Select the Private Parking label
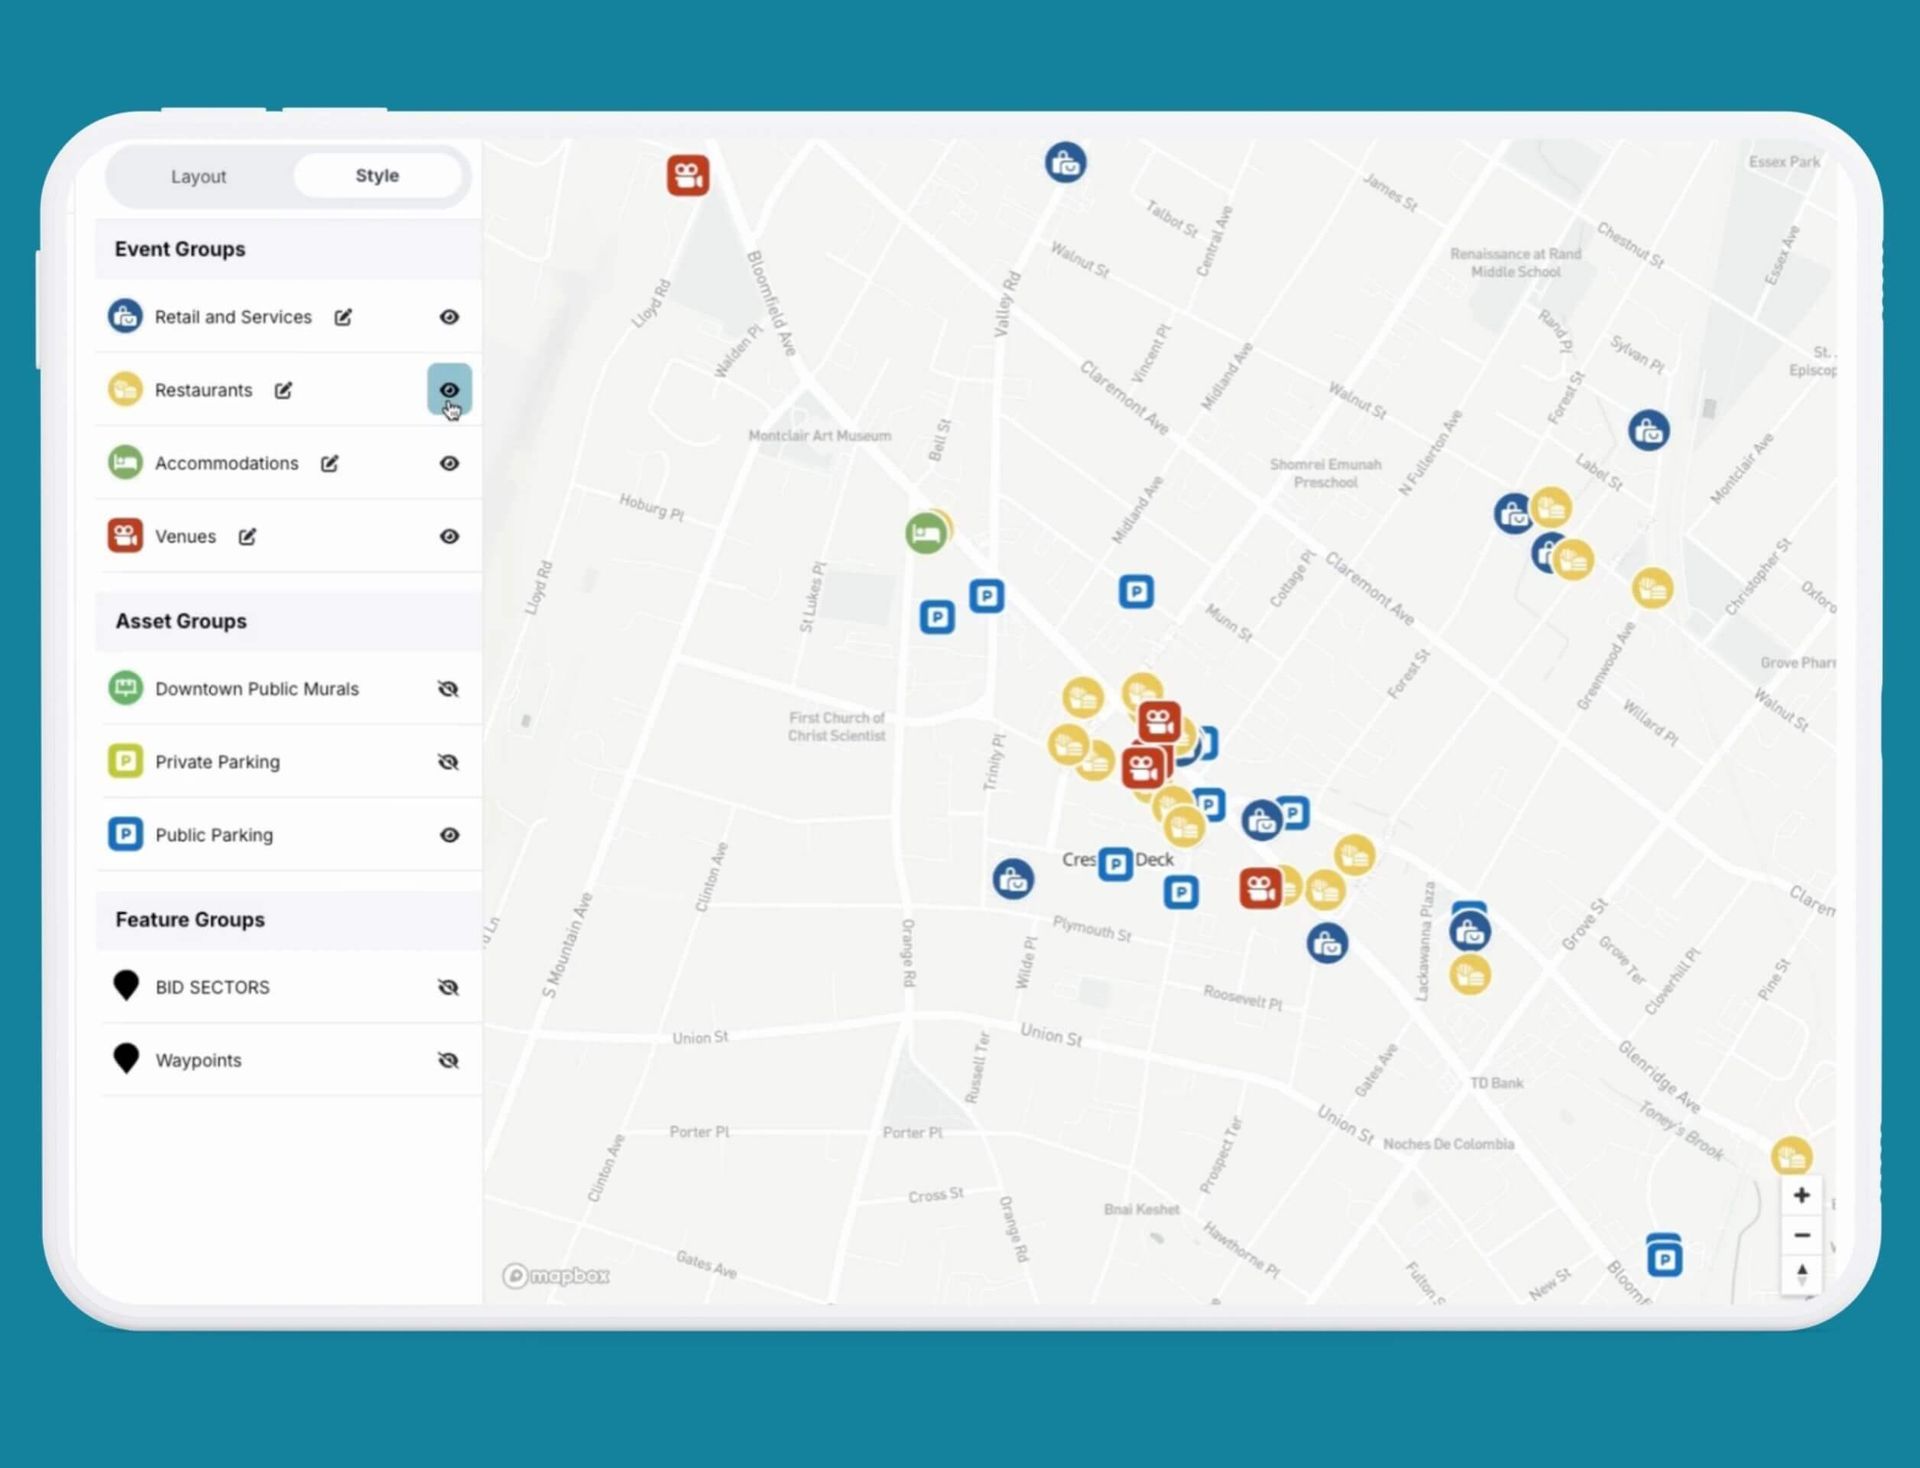 (217, 762)
